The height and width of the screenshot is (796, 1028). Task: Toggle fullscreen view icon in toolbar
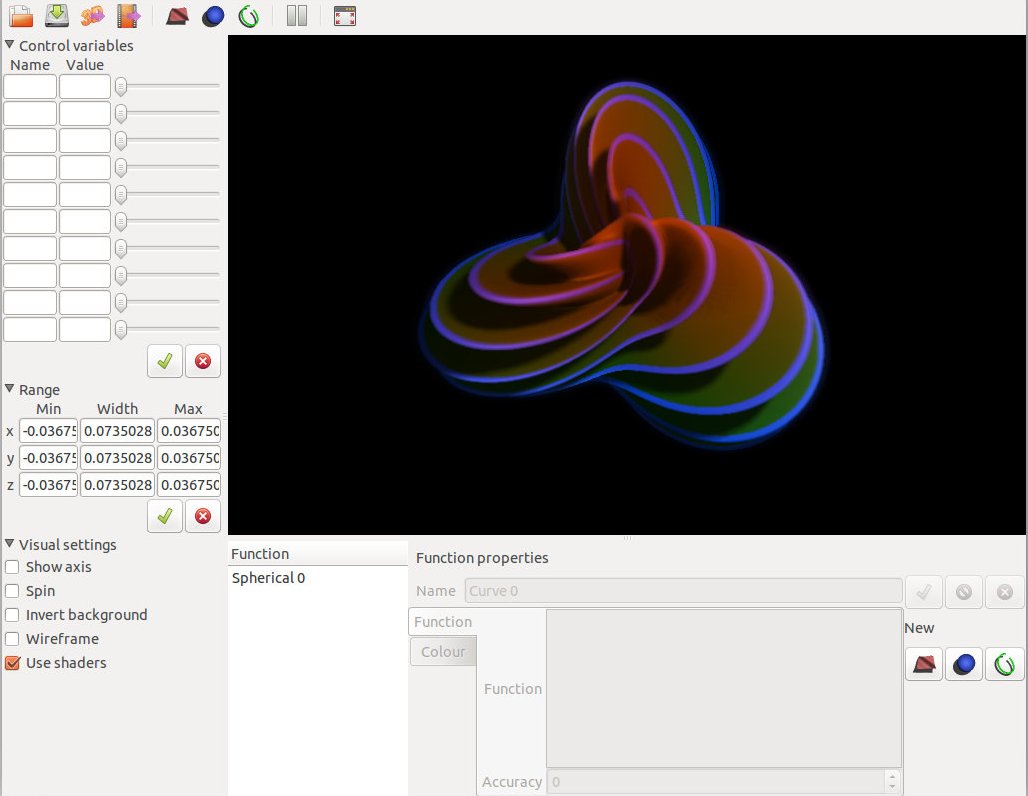(x=345, y=16)
